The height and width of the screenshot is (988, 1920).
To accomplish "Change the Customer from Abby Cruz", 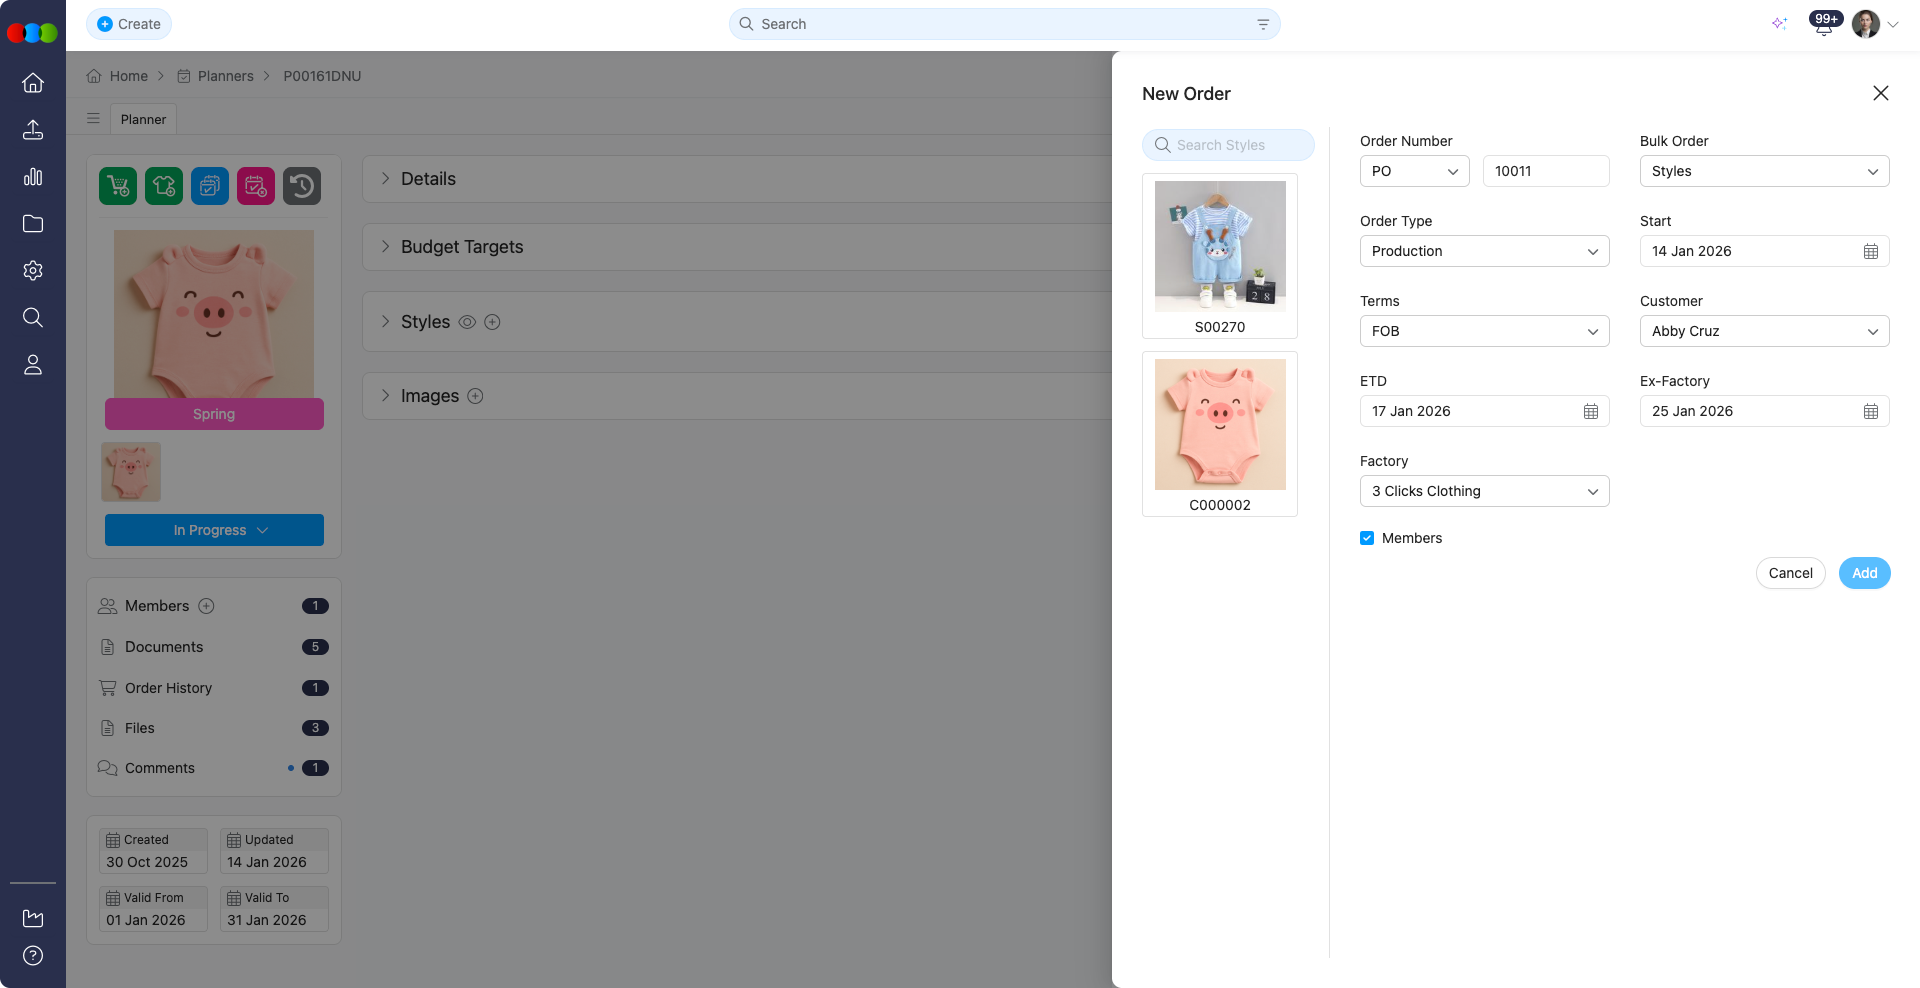I will click(x=1763, y=331).
